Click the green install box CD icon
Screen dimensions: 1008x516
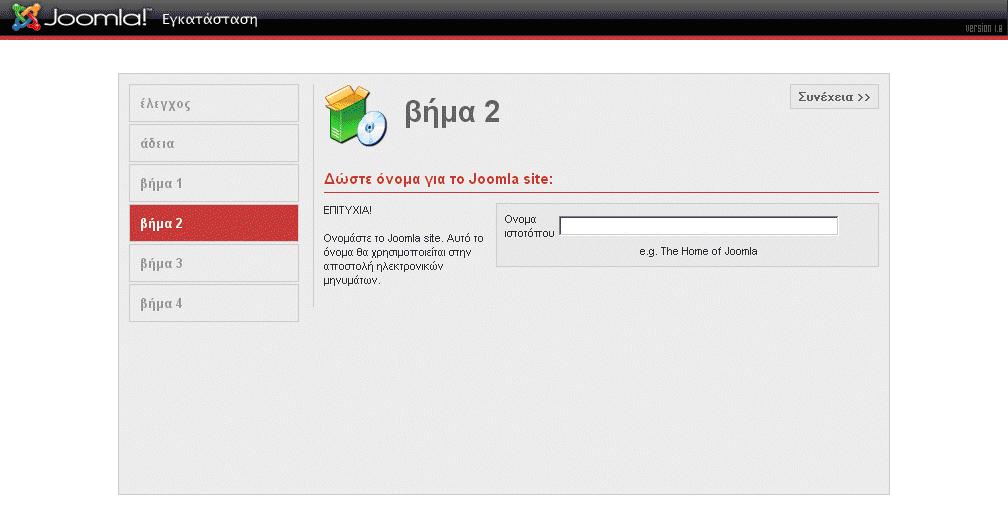click(356, 115)
